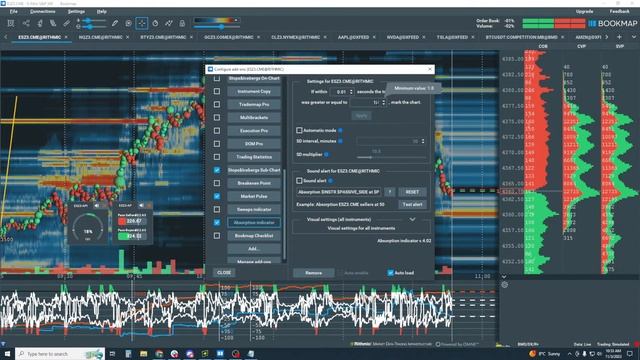This screenshot has height=360, width=640.
Task: Enable the Multibrackets add-on checkbox
Action: tap(217, 118)
